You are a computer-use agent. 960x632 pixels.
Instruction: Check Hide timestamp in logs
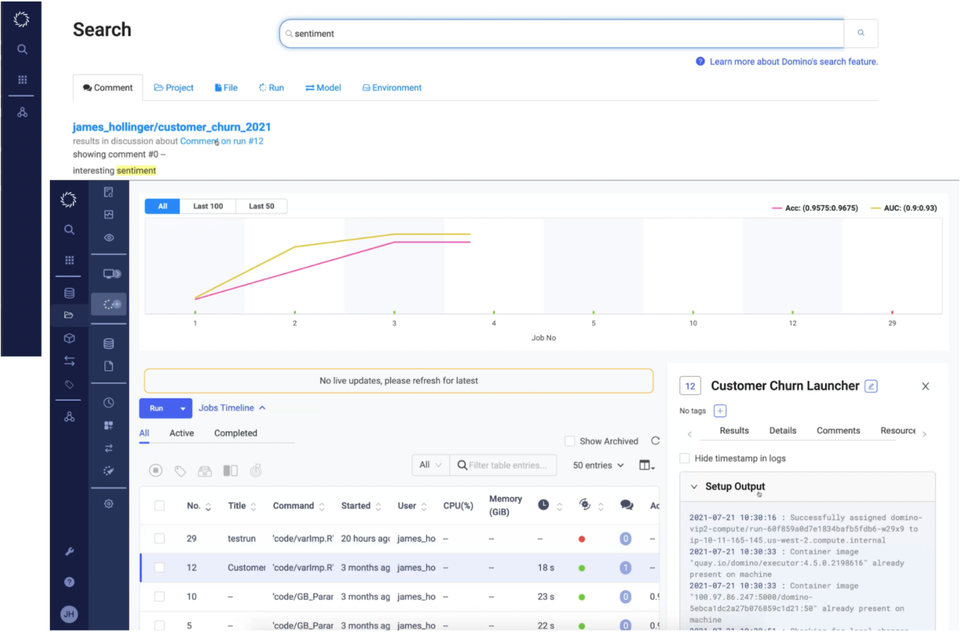click(x=685, y=458)
